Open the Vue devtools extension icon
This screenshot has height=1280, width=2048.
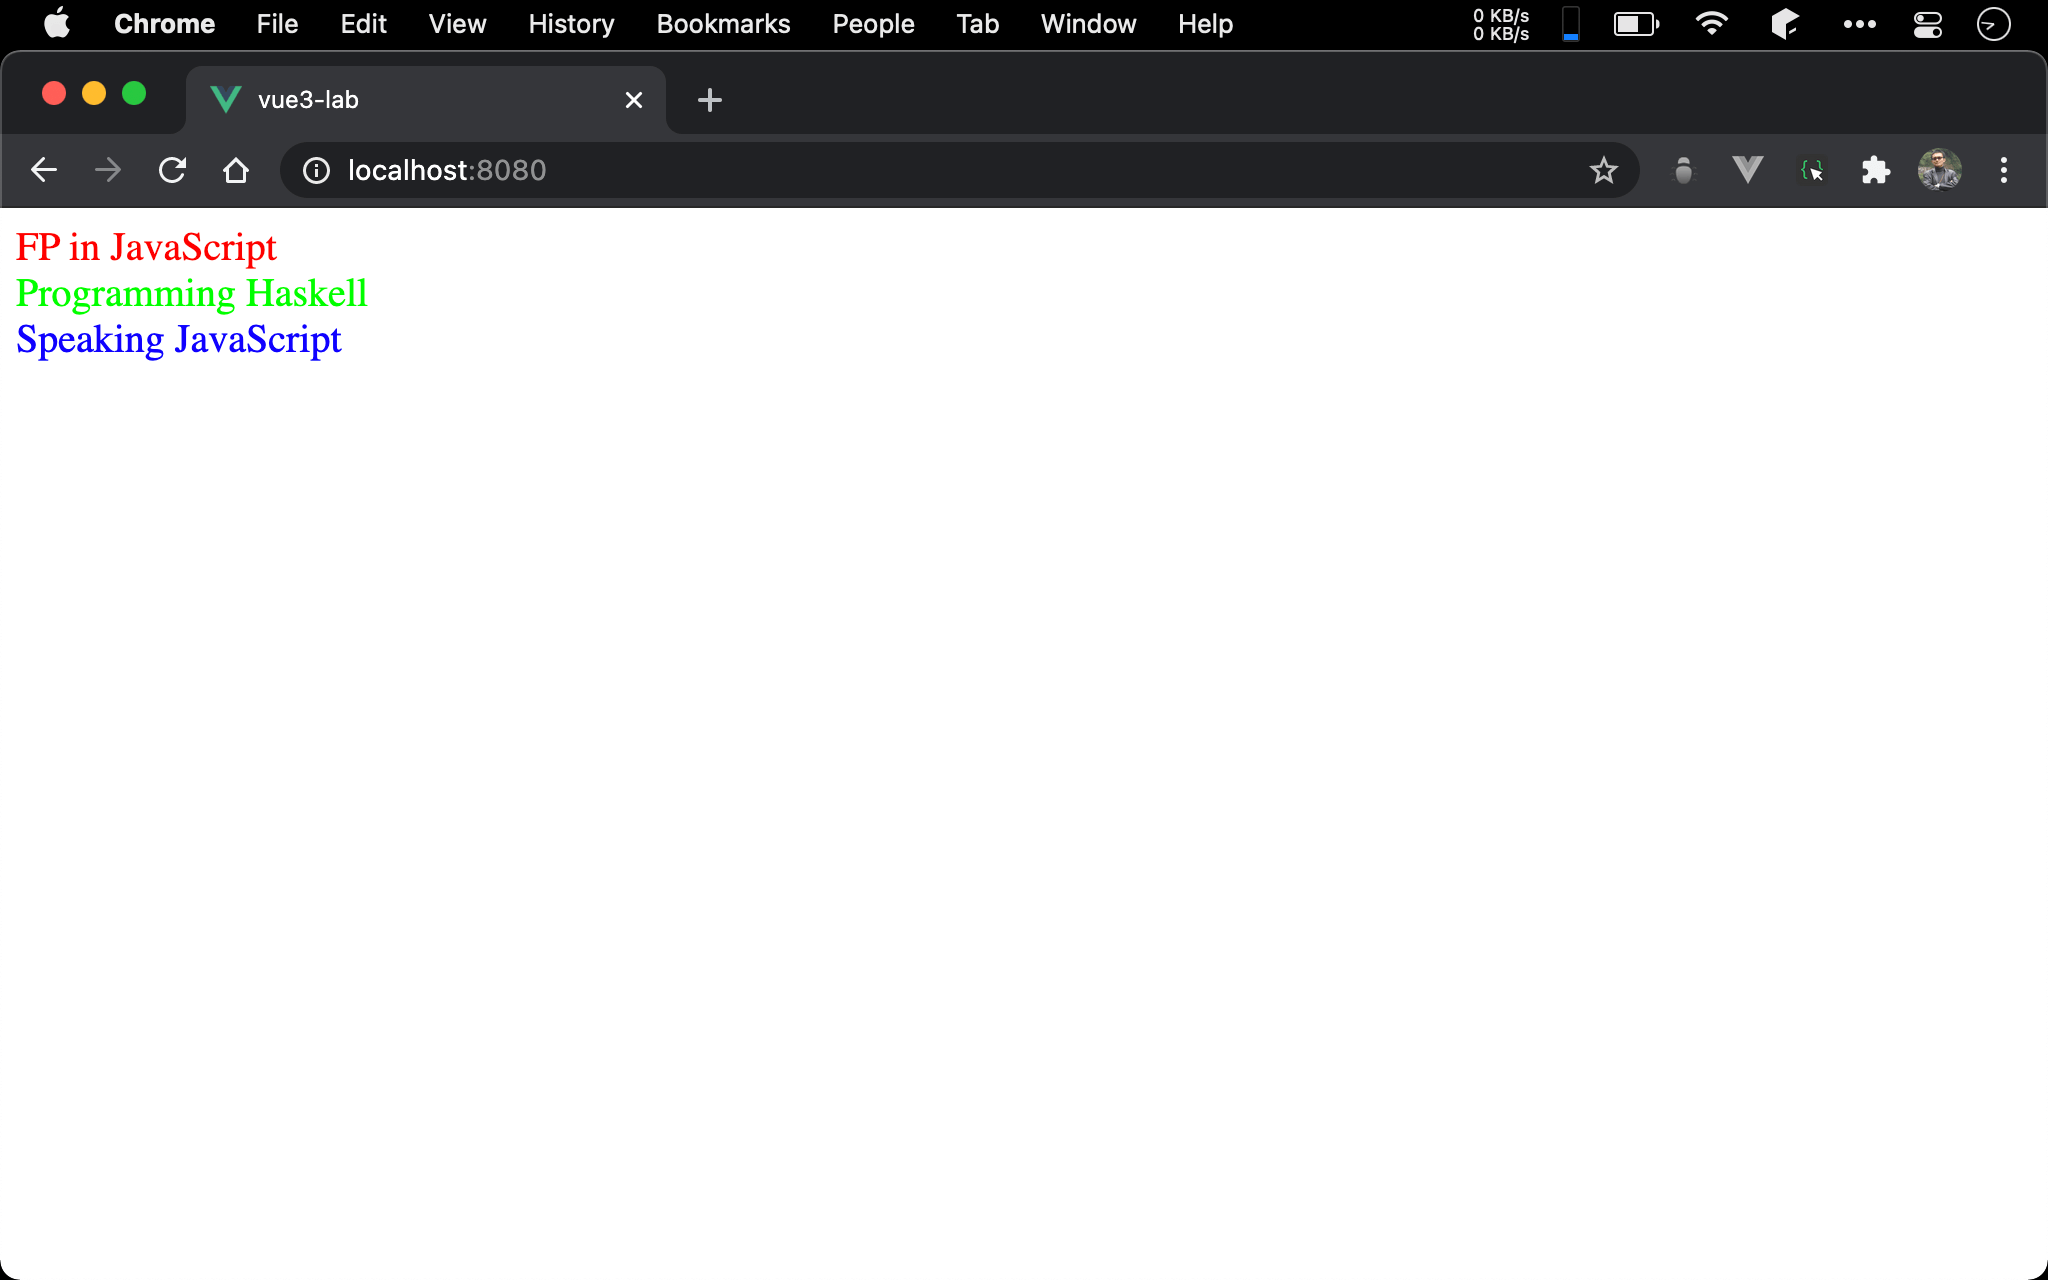tap(1747, 170)
